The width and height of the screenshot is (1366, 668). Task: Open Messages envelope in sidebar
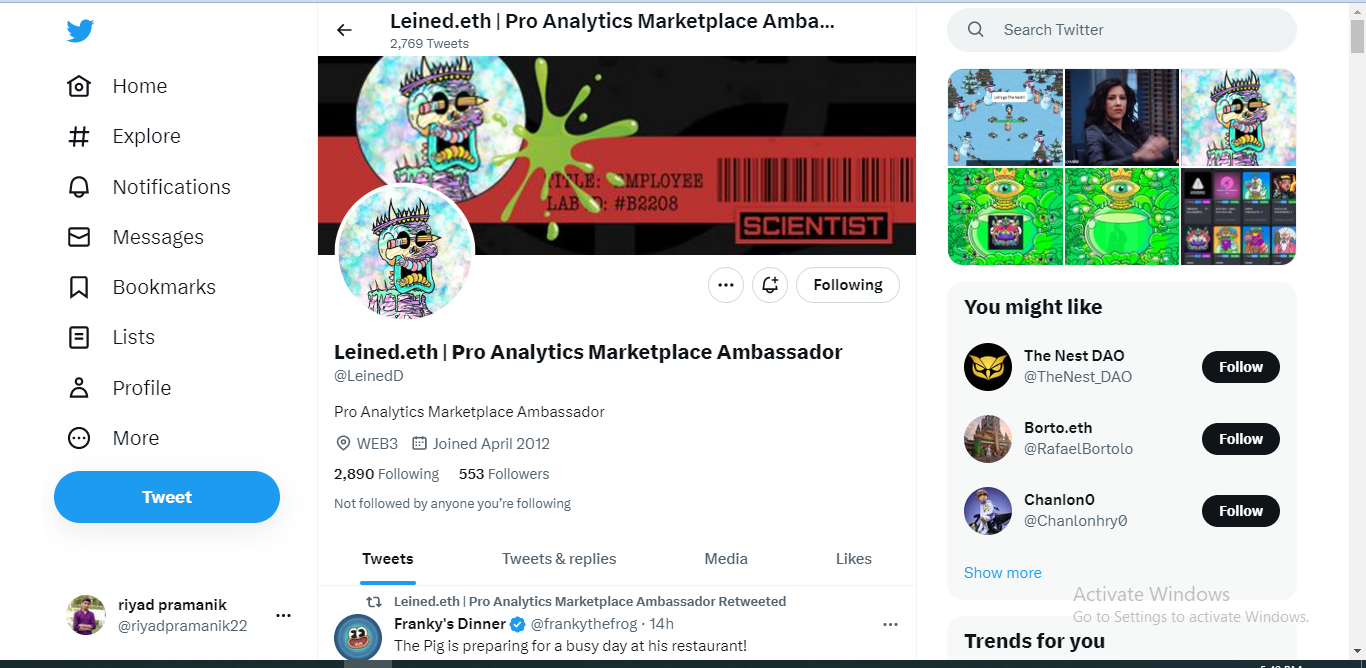(78, 237)
